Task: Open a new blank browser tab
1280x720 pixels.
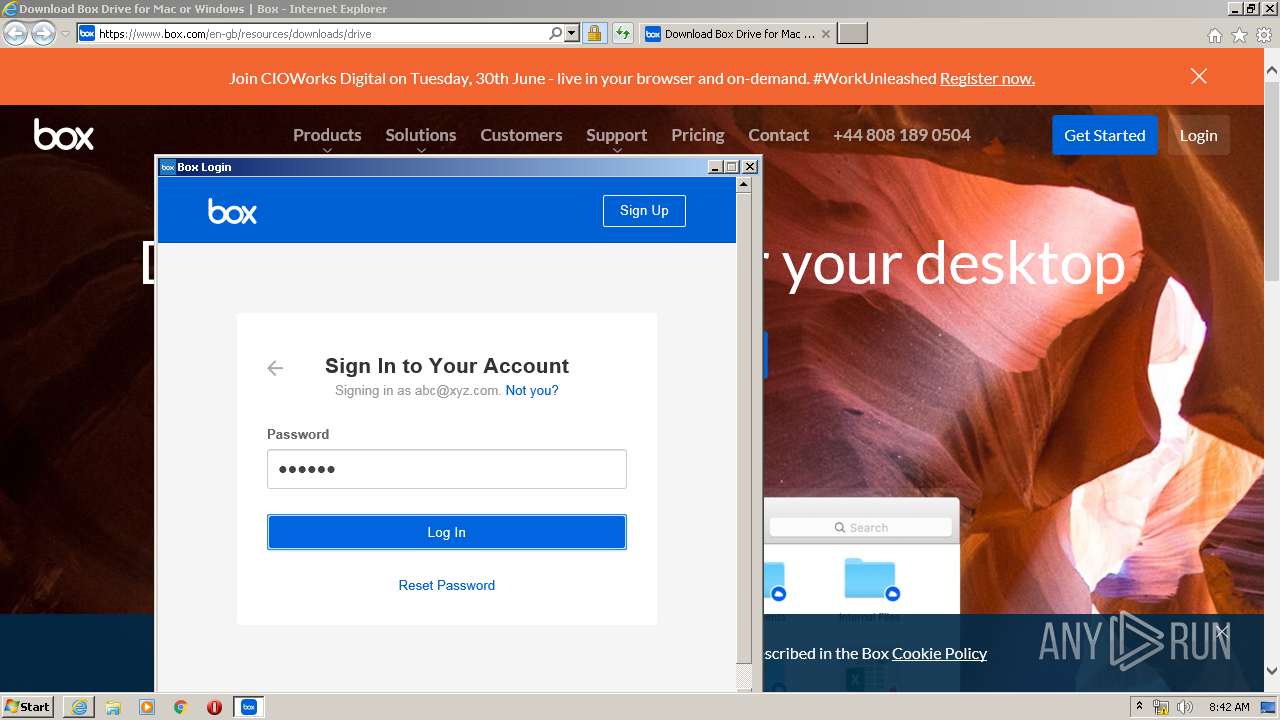Action: [852, 34]
